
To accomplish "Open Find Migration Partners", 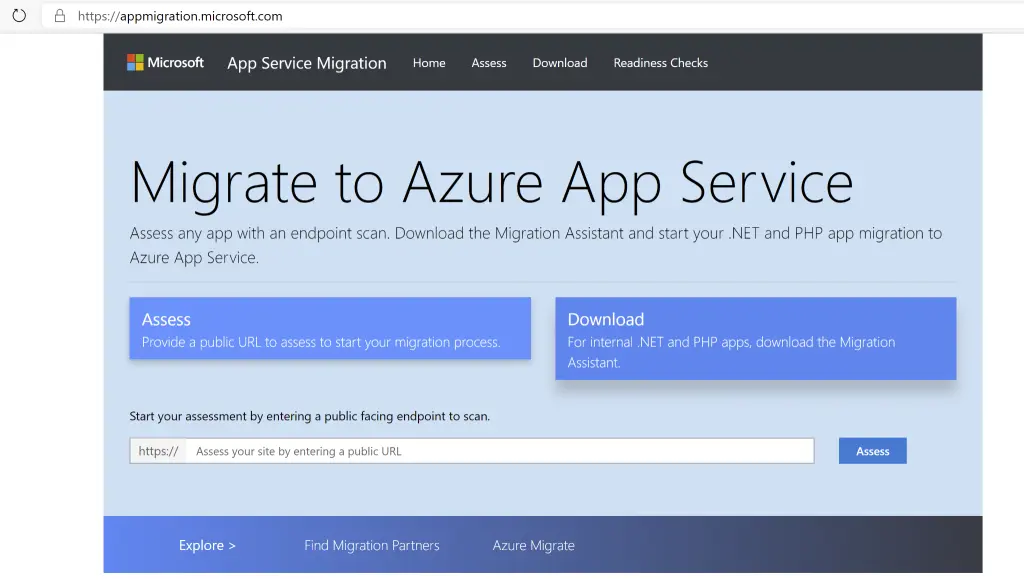I will pyautogui.click(x=371, y=545).
